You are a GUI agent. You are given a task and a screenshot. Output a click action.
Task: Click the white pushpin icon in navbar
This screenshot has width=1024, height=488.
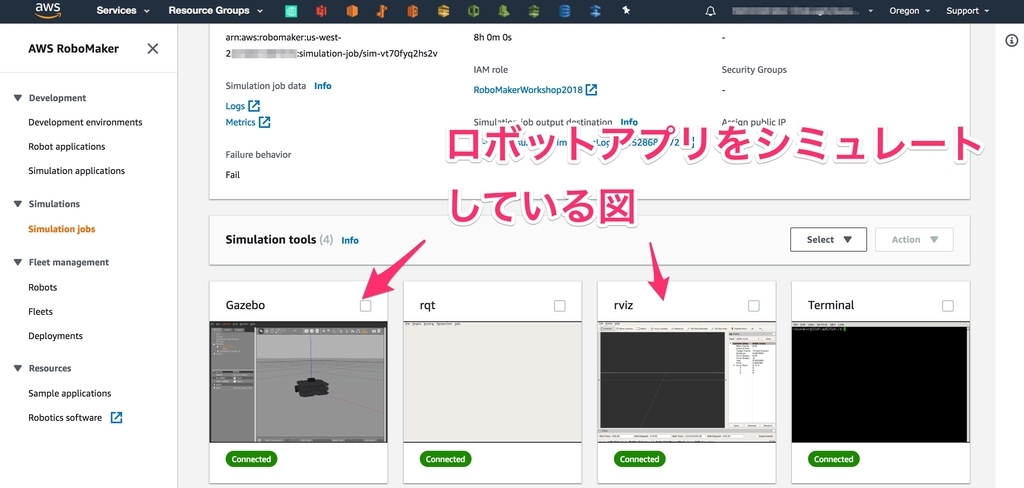(626, 10)
